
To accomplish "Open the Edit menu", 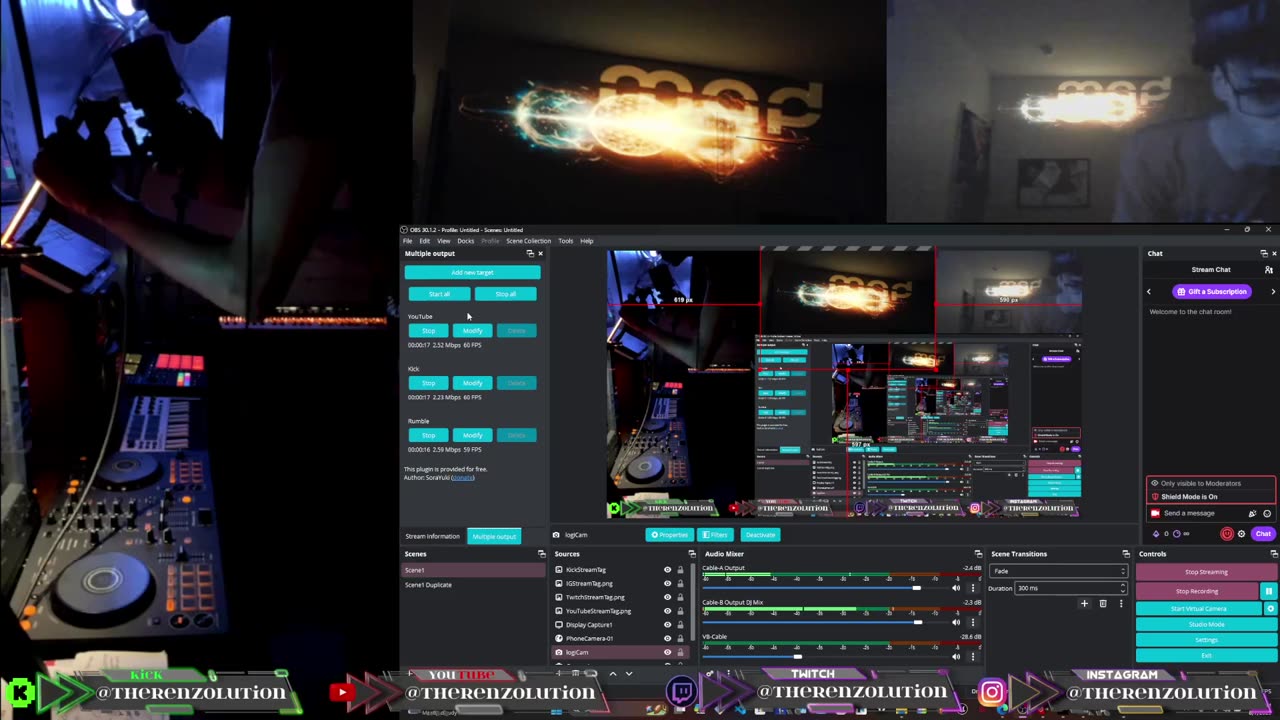I will 424,241.
